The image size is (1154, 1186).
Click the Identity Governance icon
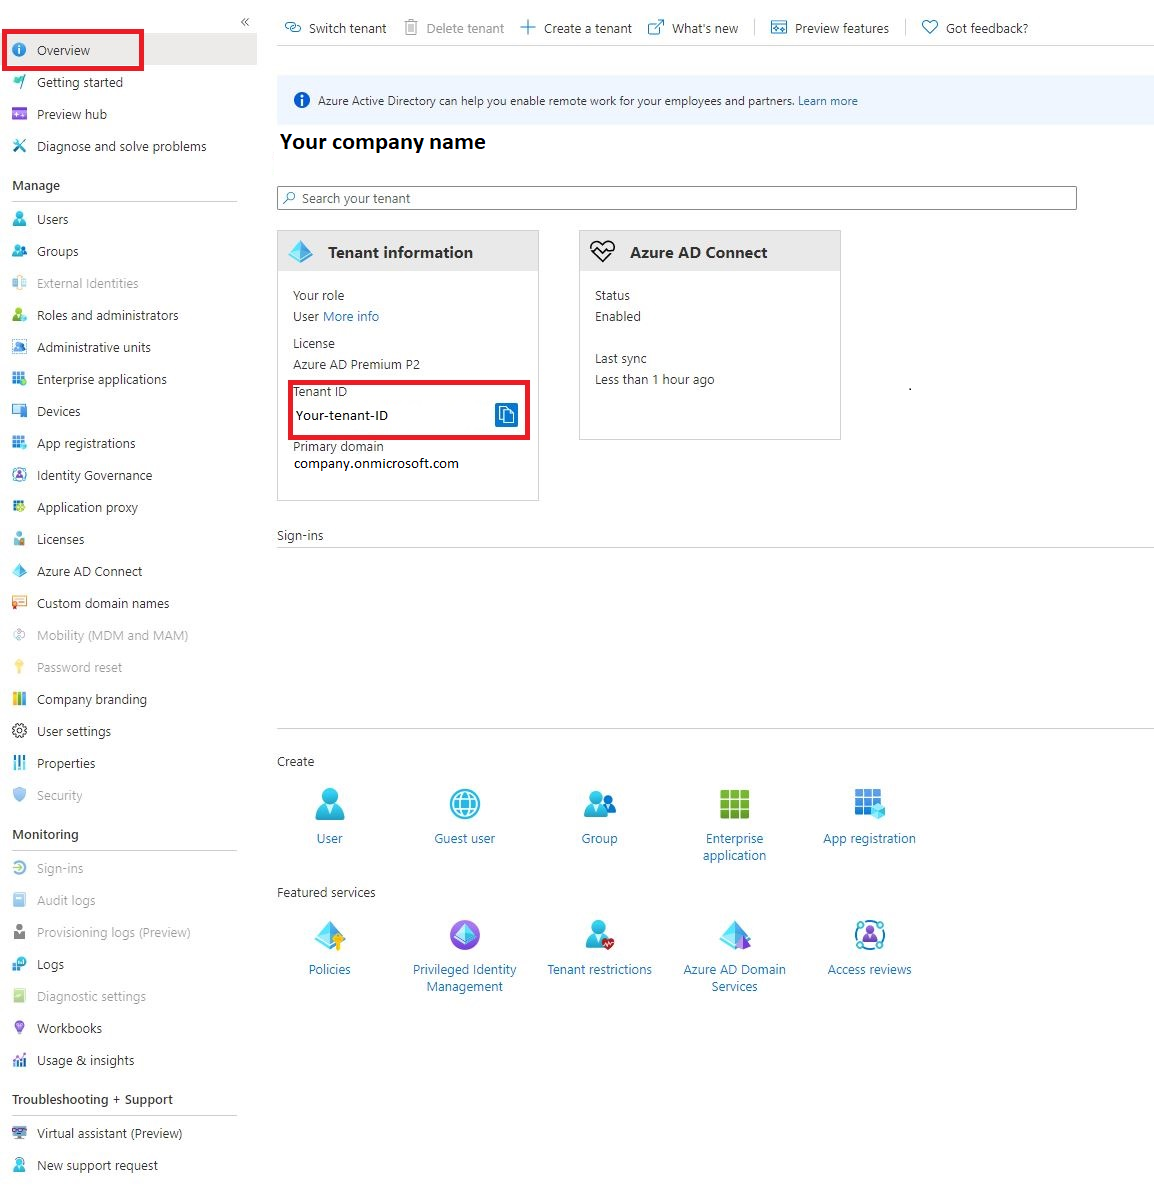[x=20, y=475]
